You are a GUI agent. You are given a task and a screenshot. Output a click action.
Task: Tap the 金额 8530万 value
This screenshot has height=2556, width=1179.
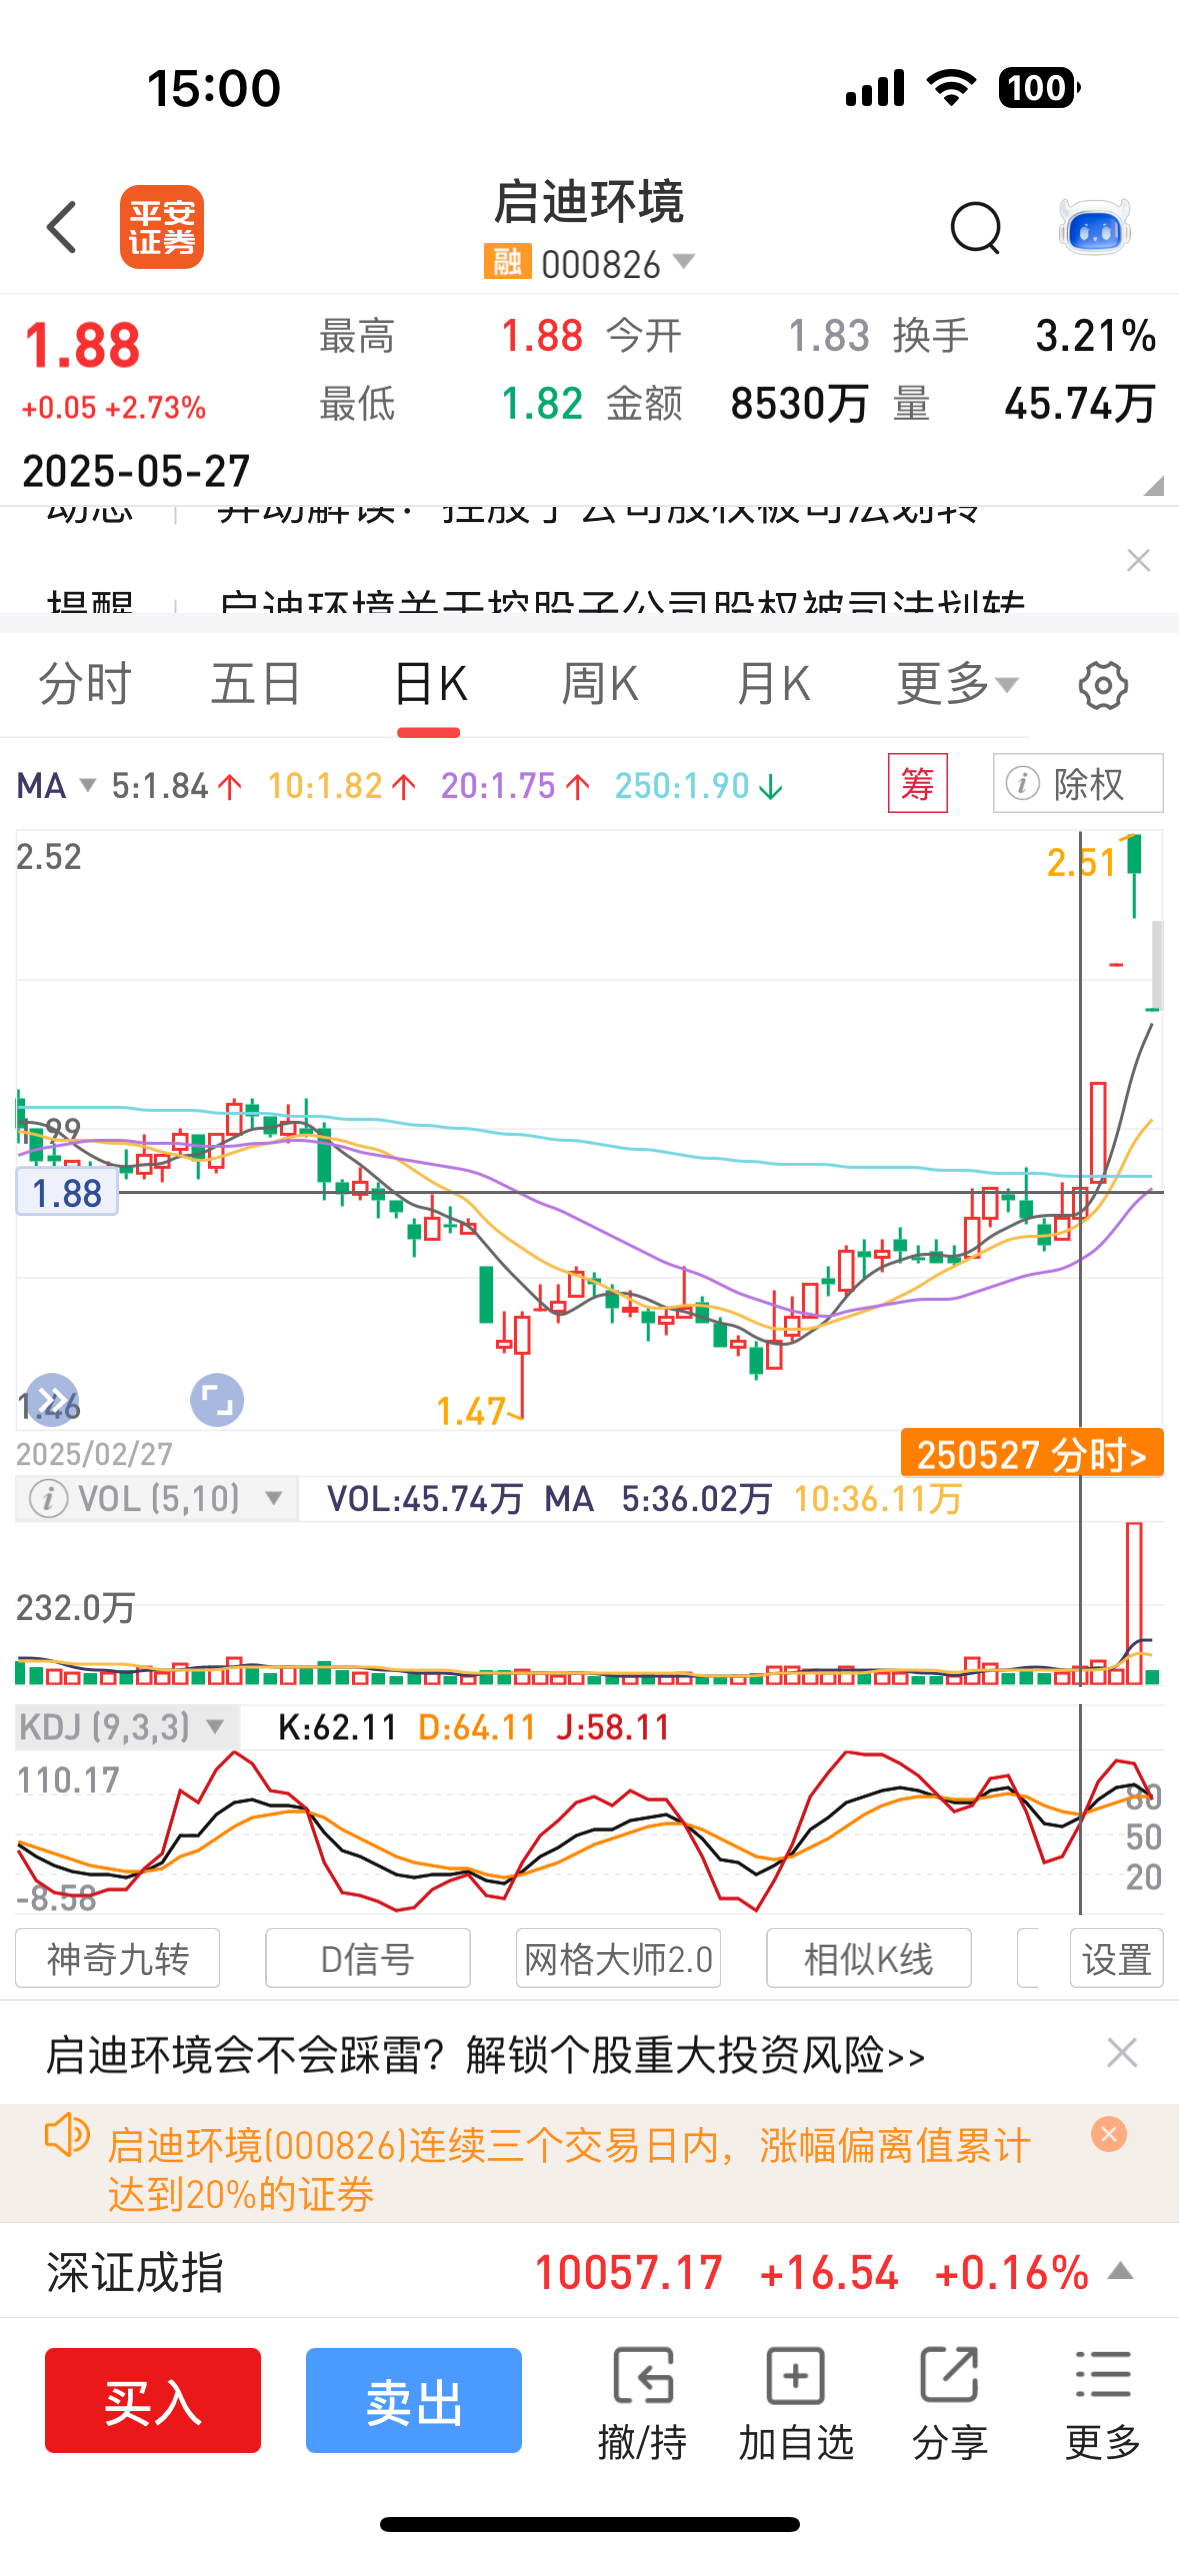click(x=799, y=404)
